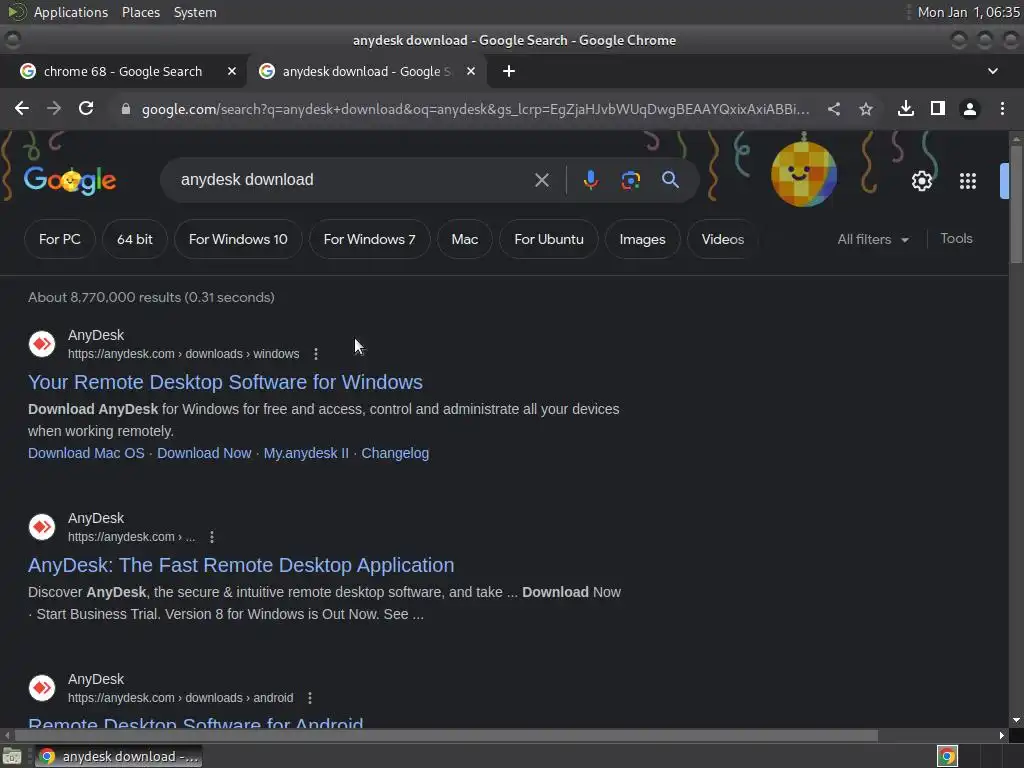1024x768 pixels.
Task: Focus the Google search input field
Action: [353, 180]
